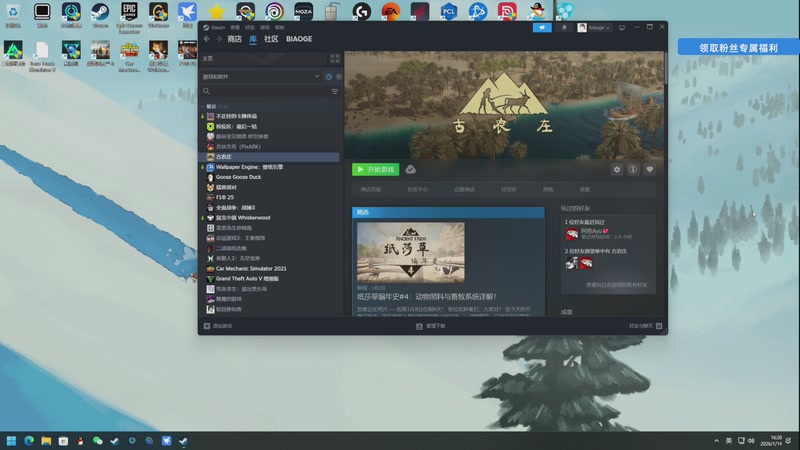Viewport: 800px width, 450px height.
Task: Go back with the Steam back arrow
Action: point(207,39)
